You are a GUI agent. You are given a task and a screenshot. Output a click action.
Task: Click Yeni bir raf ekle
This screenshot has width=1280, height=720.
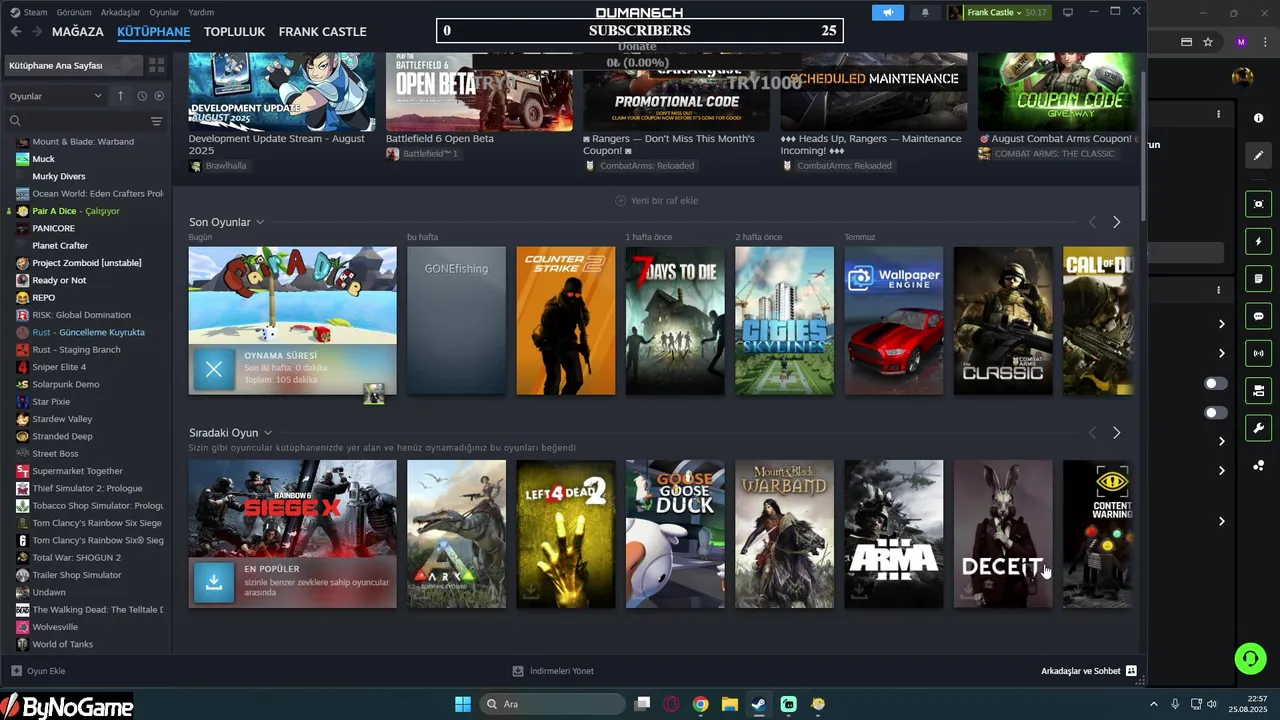[x=656, y=200]
